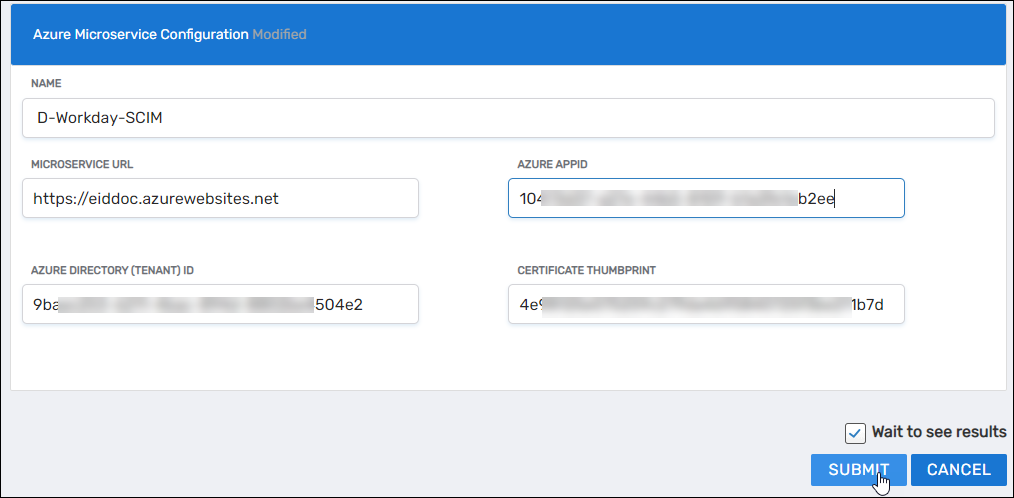Click the "Wait to see results" label text
Image resolution: width=1014 pixels, height=498 pixels.
[x=938, y=432]
